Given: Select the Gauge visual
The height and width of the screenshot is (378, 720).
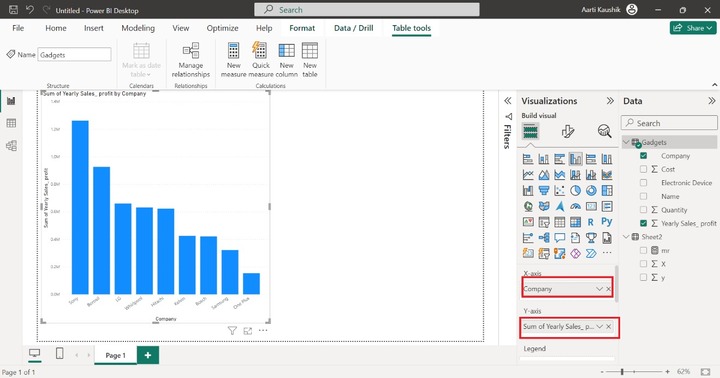Looking at the screenshot, I should coord(575,206).
